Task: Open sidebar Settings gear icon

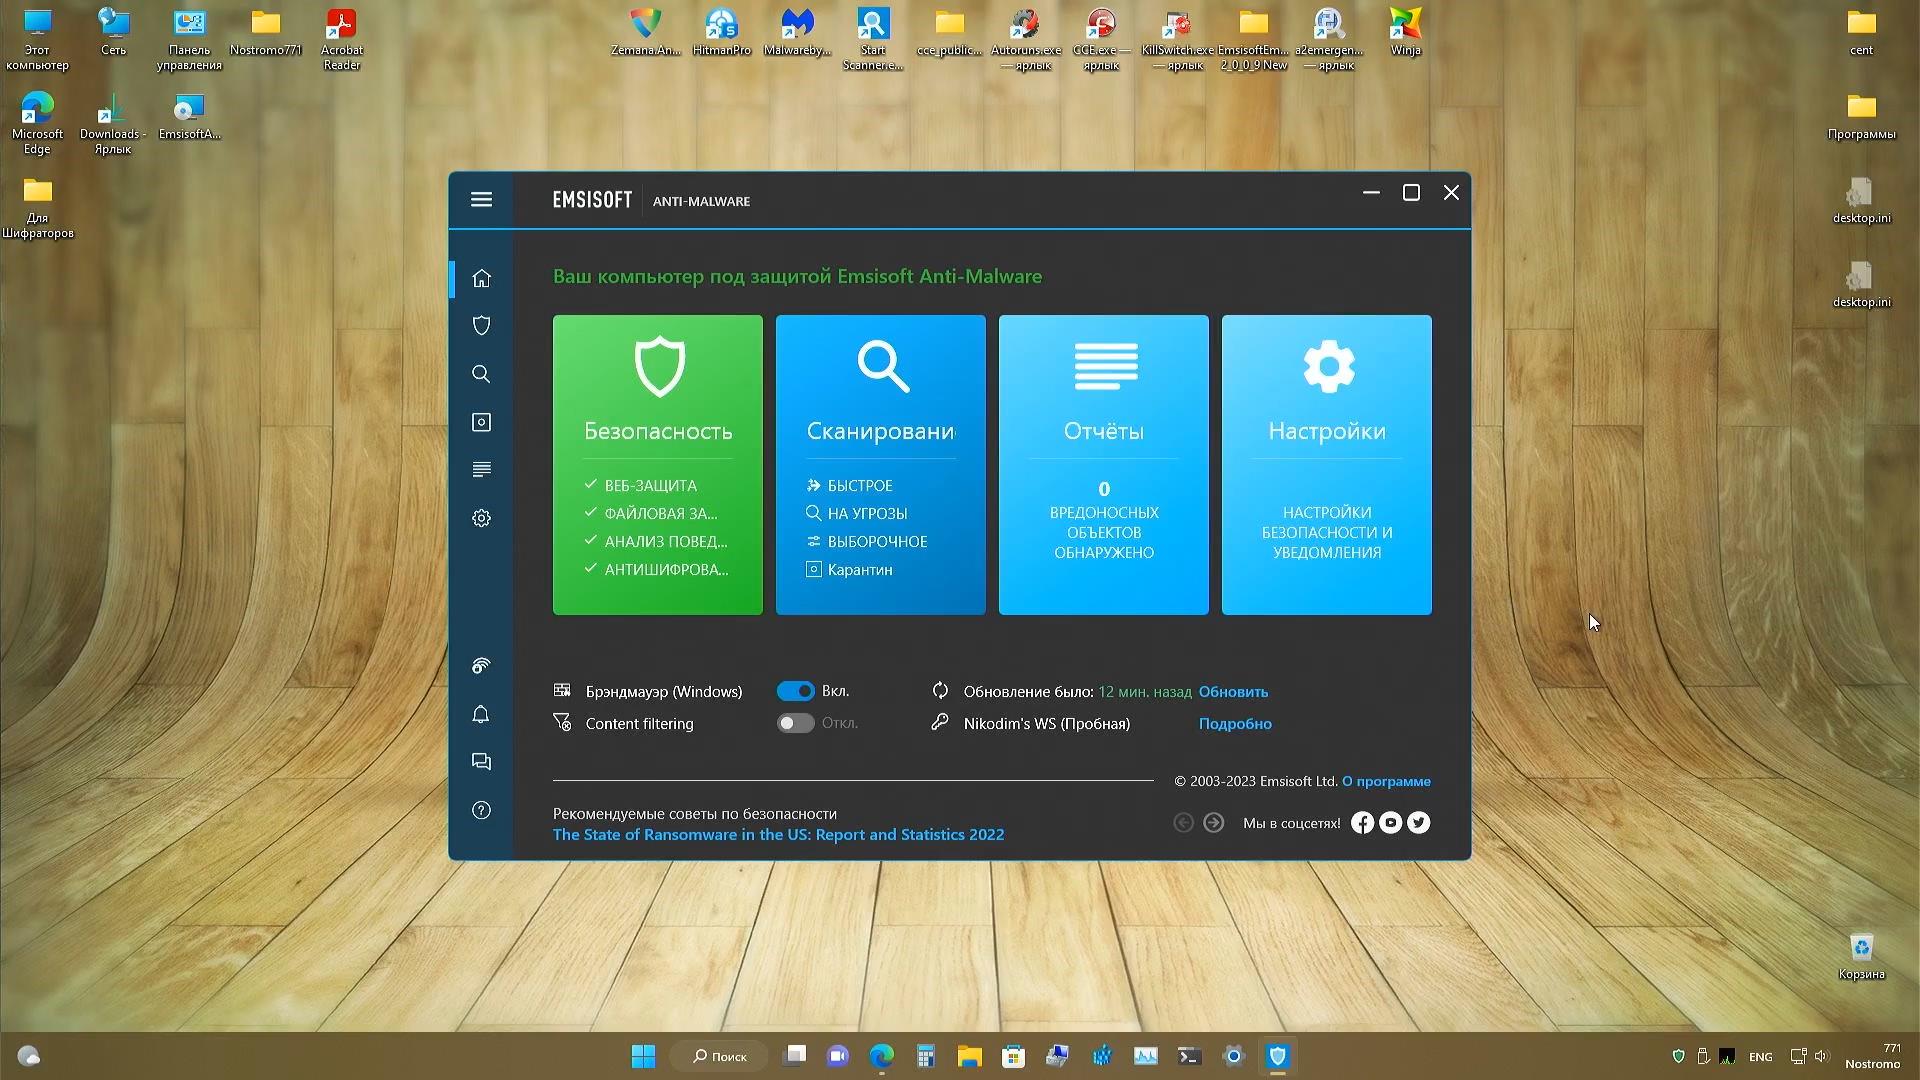Action: click(481, 518)
